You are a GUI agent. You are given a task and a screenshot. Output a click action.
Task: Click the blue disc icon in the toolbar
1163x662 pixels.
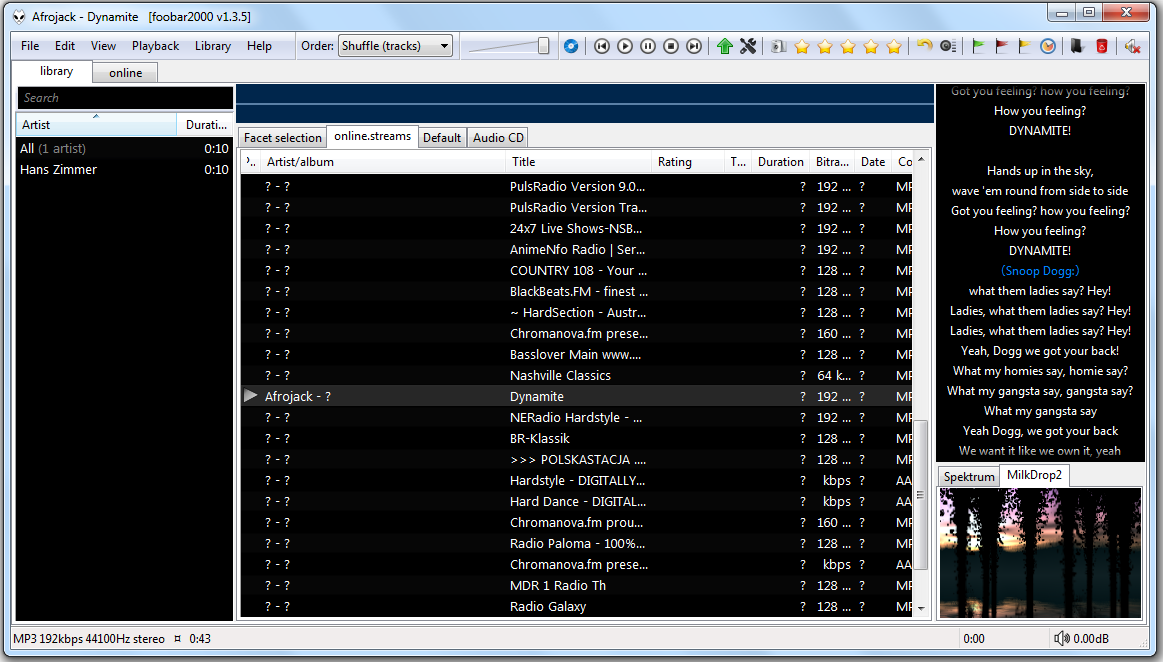(x=570, y=46)
